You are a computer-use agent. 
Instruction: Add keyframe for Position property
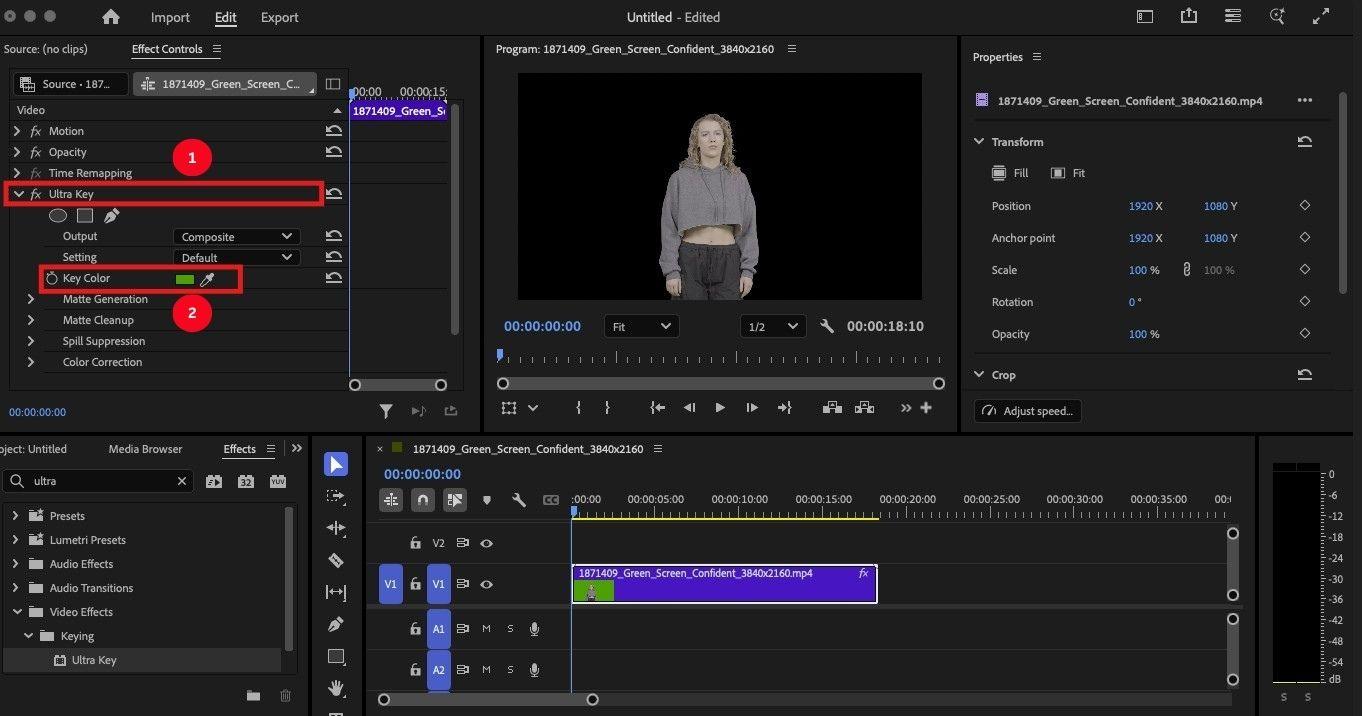point(1304,206)
